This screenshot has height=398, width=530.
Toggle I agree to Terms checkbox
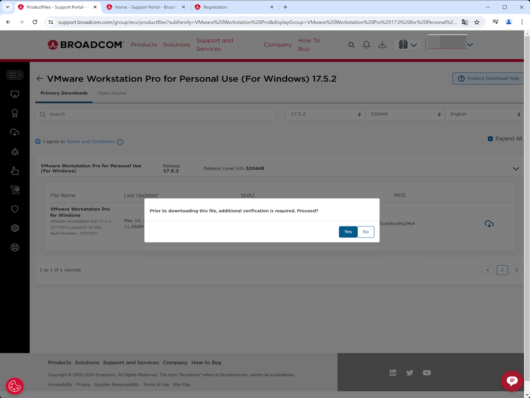(x=38, y=141)
